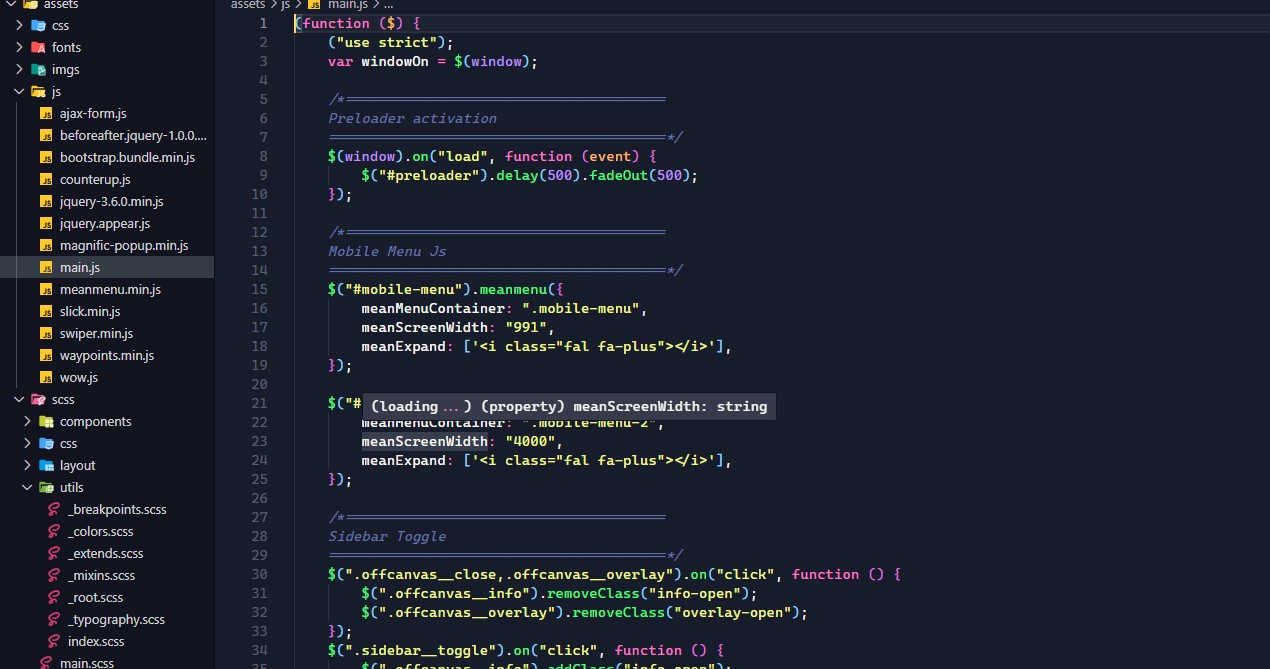Click the Sass icon beside _colors.scss

[54, 531]
